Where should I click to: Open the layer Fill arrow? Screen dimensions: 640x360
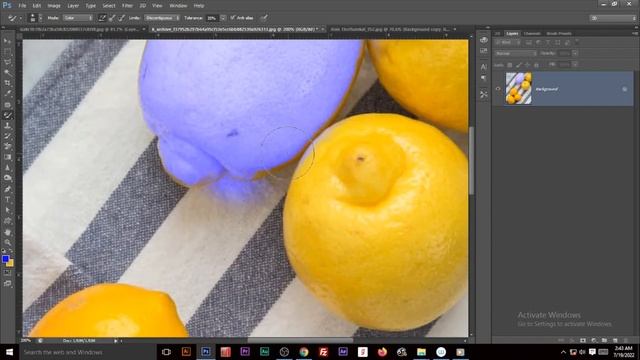(575, 64)
